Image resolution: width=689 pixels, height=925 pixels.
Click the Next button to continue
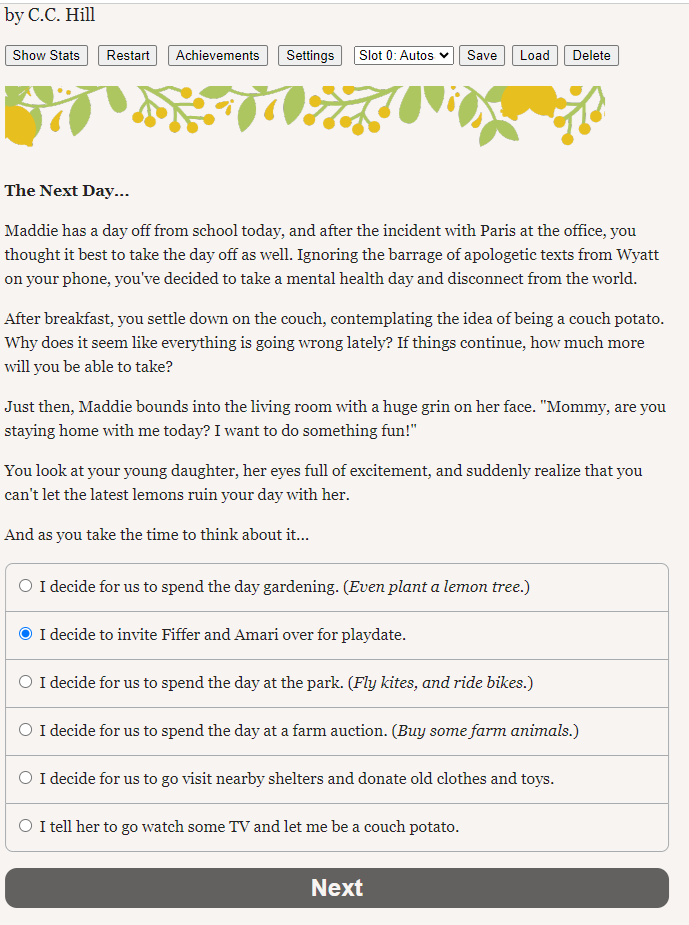pos(337,888)
